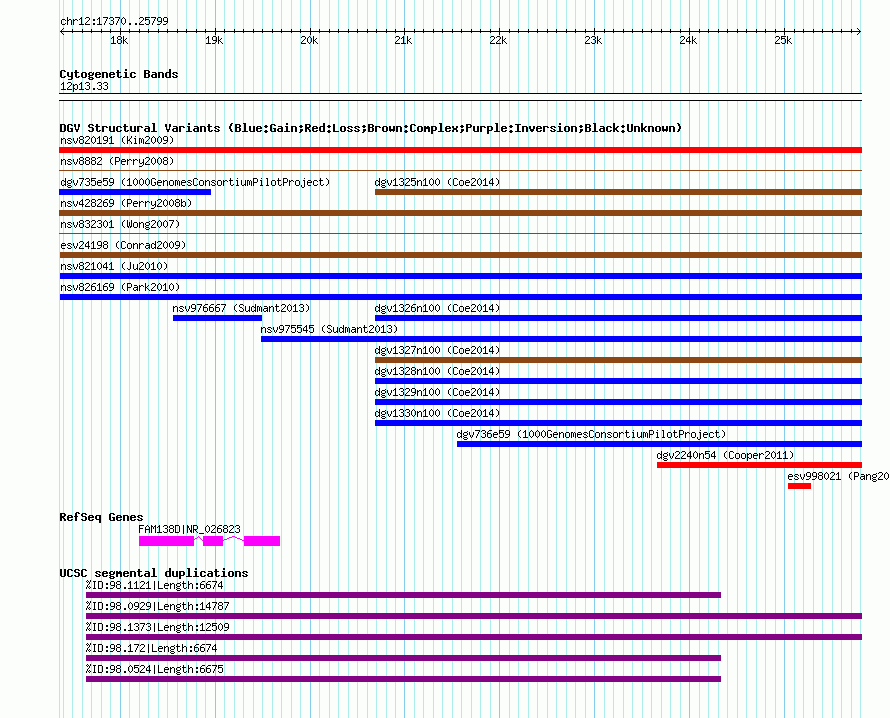Screen dimensions: 890x718
Task: Select %ID:98.1373|Length:12509 label
Action: coord(157,627)
